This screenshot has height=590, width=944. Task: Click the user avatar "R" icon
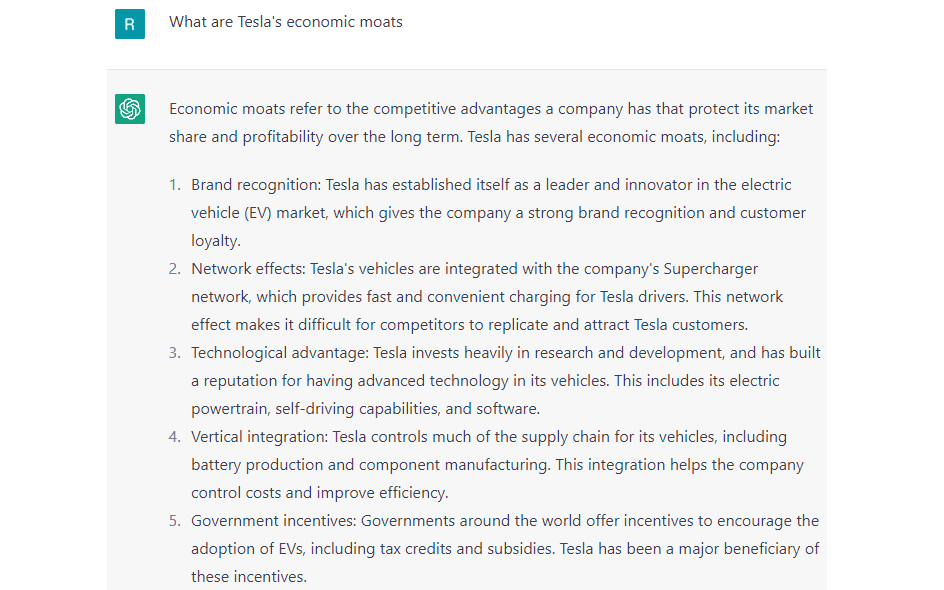click(x=130, y=24)
